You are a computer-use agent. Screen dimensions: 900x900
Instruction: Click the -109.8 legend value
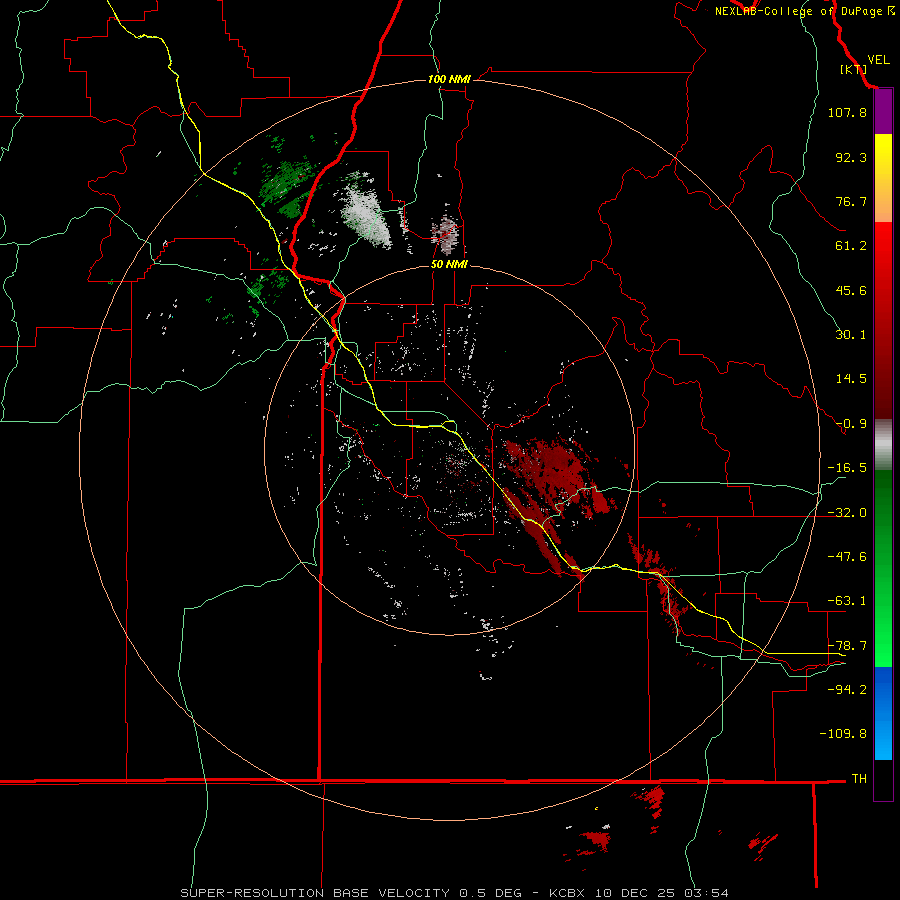(843, 734)
